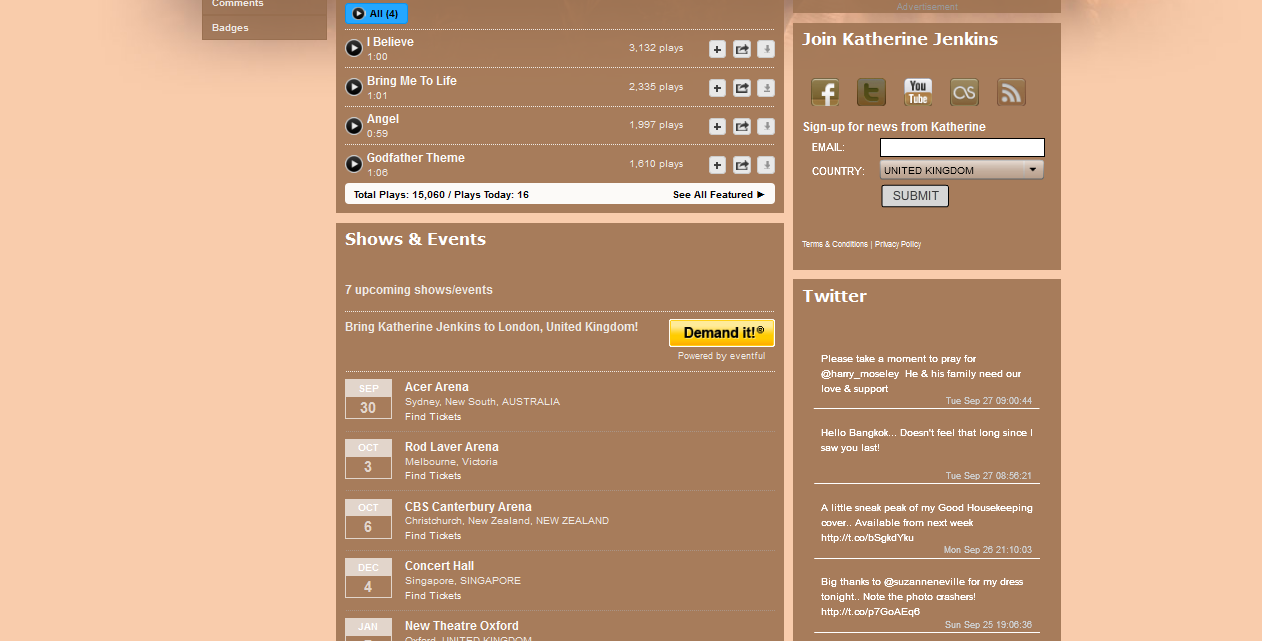The image size is (1262, 641).
Task: Open tweet about praying for @harry_moseley
Action: tap(921, 374)
